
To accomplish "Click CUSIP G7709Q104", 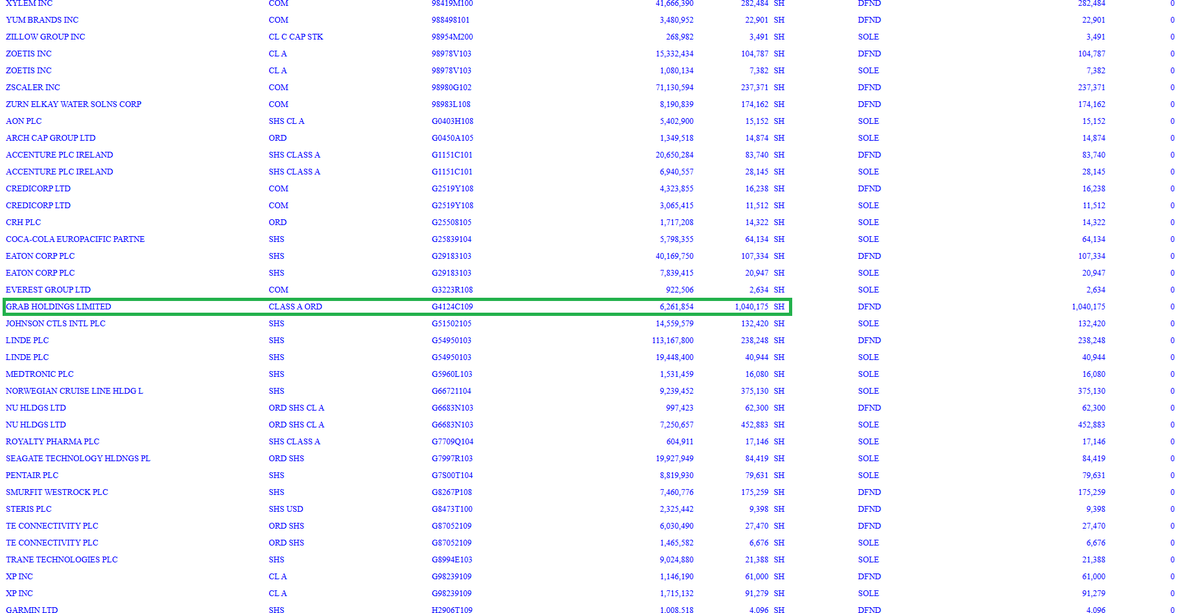I will (453, 441).
